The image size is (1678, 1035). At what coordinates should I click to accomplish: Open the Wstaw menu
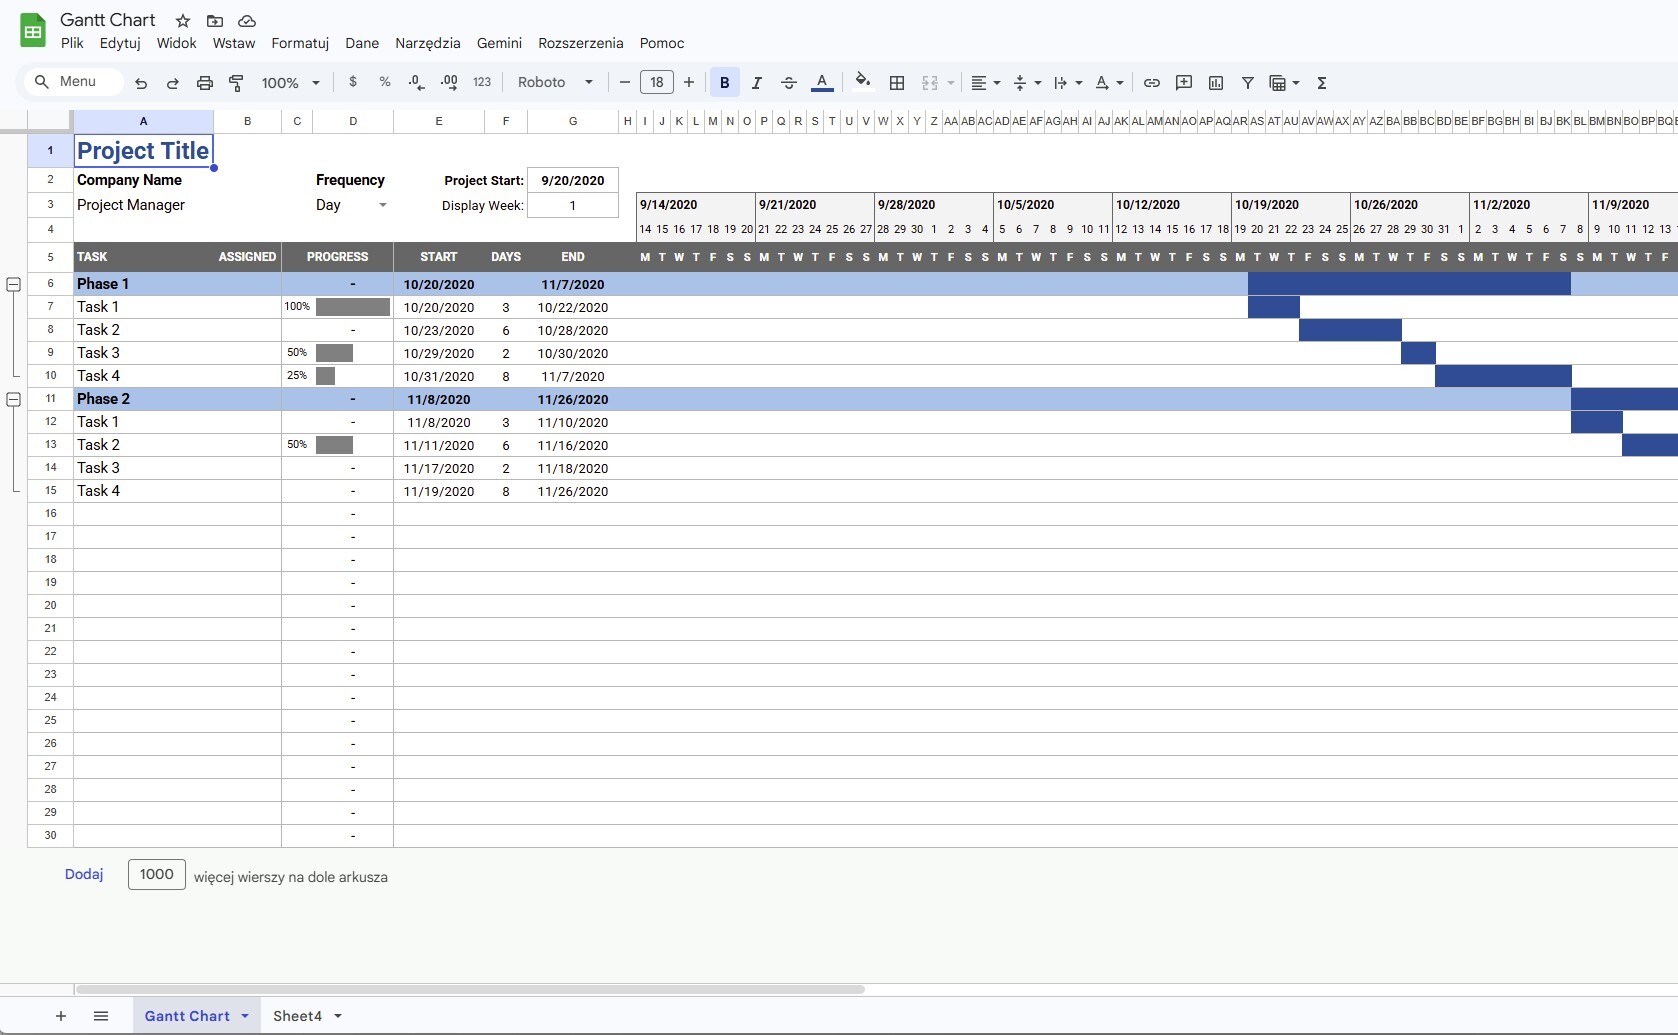[x=234, y=43]
